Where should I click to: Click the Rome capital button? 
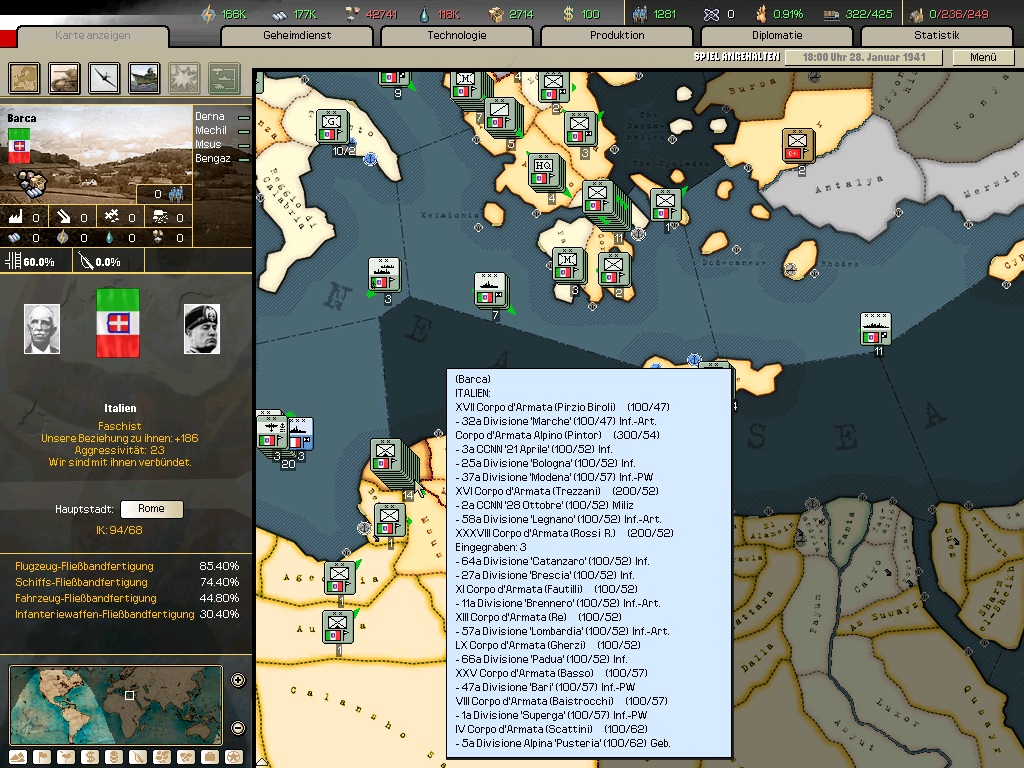(x=151, y=509)
